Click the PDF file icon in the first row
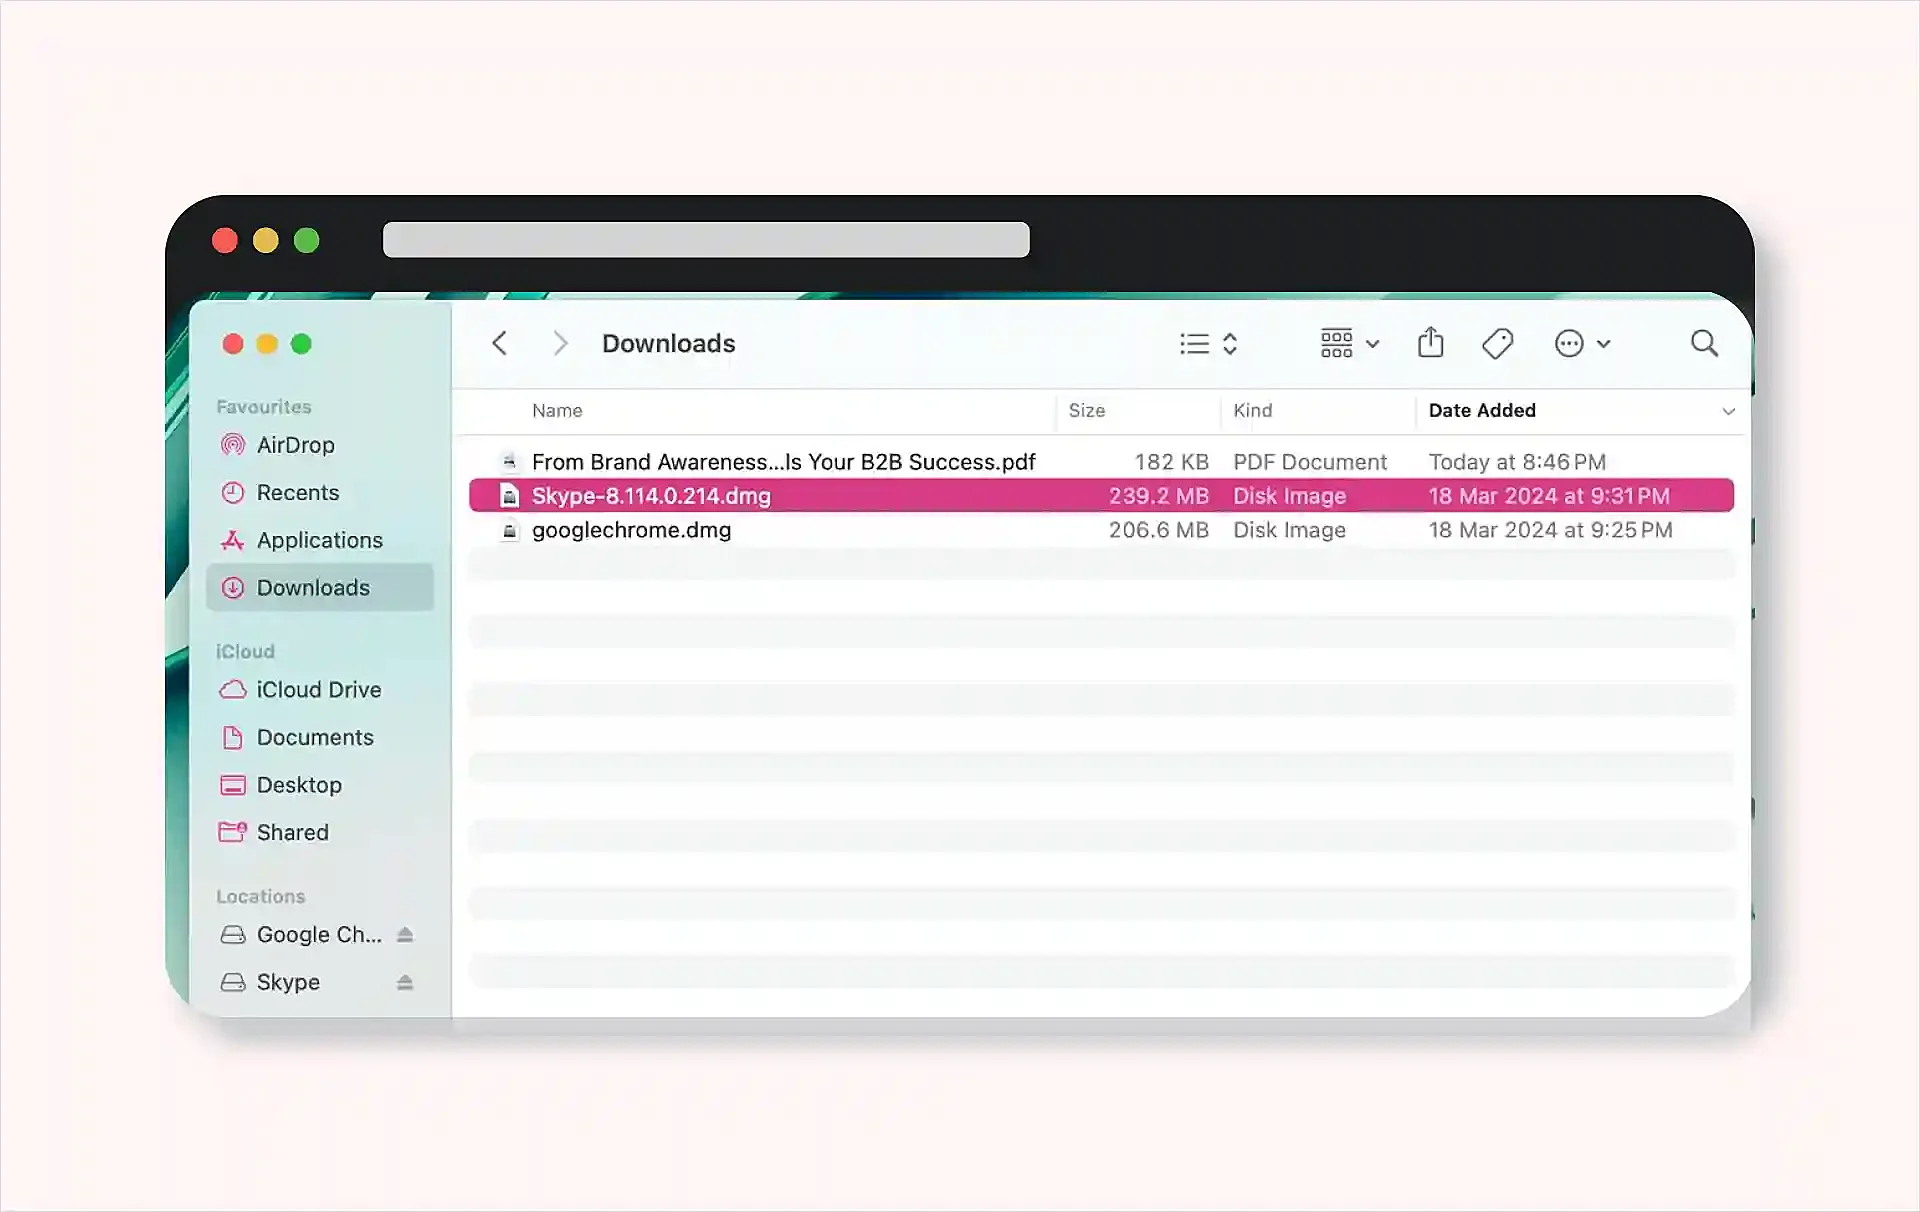This screenshot has height=1212, width=1920. click(x=510, y=462)
